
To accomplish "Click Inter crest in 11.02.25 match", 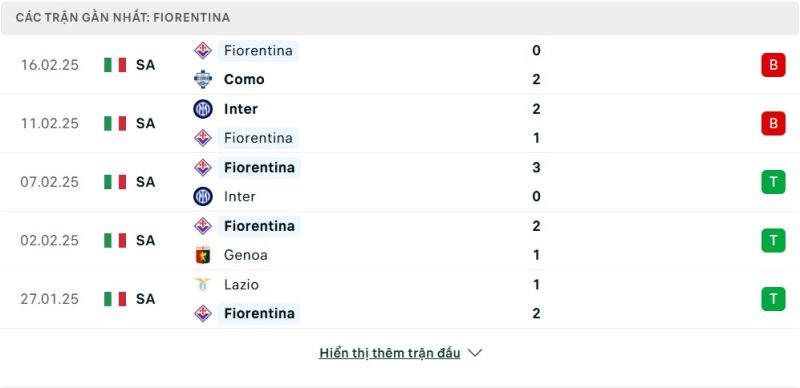I will tap(203, 109).
